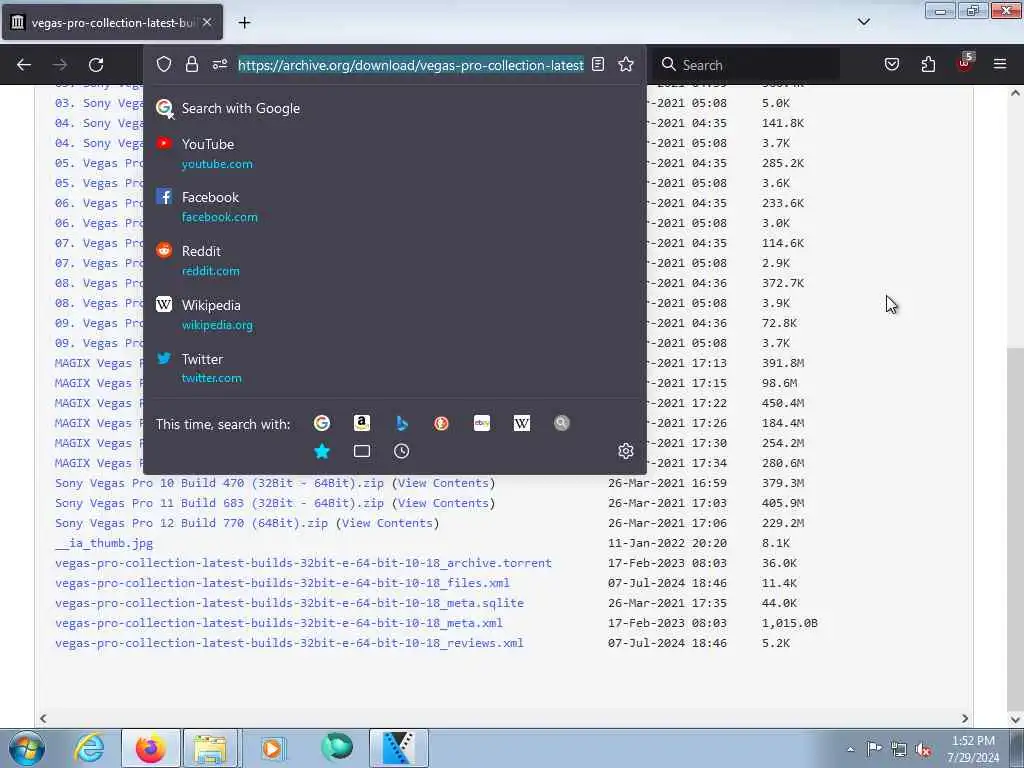The image size is (1024, 768).
Task: Click the horizontal scrollbar right arrow
Action: pyautogui.click(x=965, y=718)
